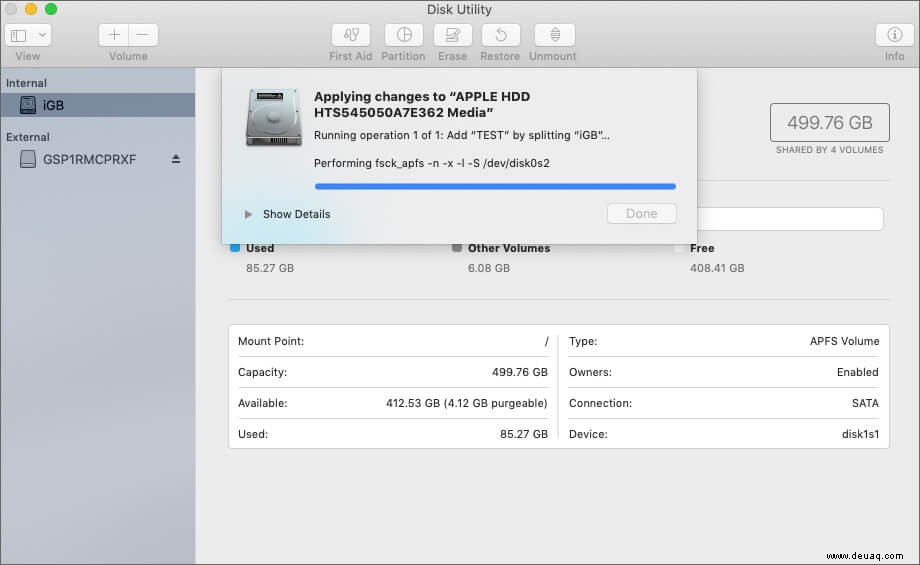Click the iGB disk icon in sidebar

28,105
